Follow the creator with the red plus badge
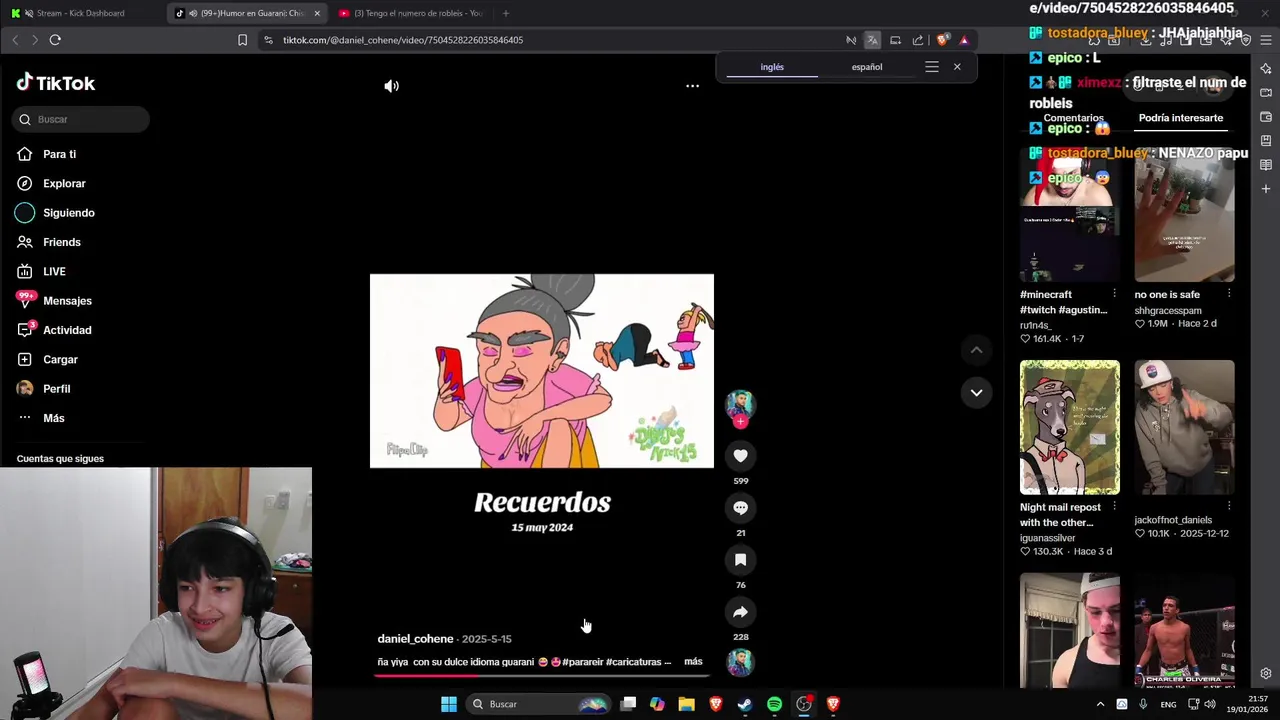 pyautogui.click(x=740, y=422)
